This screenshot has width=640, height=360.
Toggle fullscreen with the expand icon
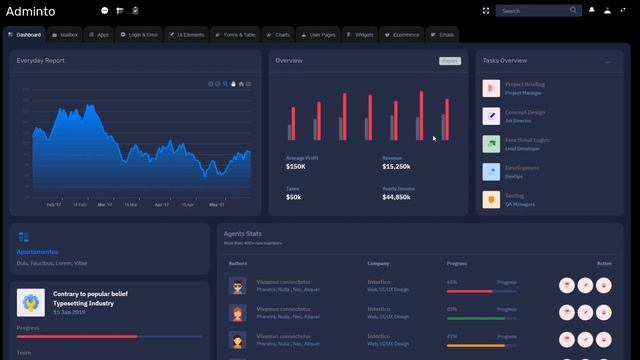point(486,11)
